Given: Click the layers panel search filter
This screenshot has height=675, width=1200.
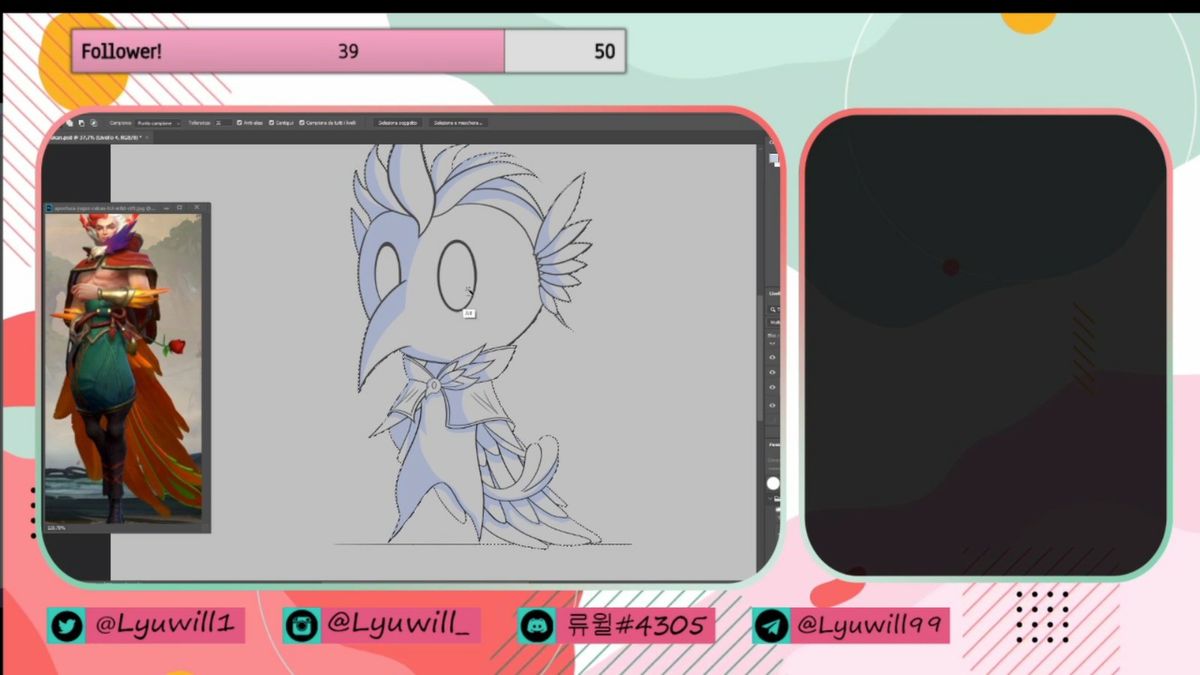Looking at the screenshot, I should coord(774,309).
